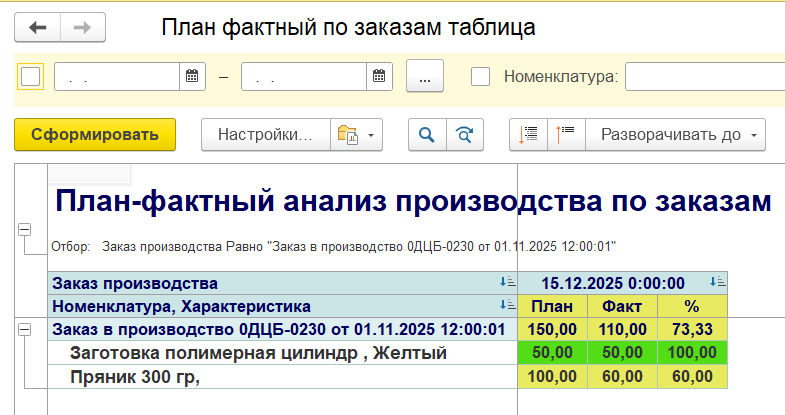Open calendar for the start date
Screen dimensions: 785x415
click(192, 76)
